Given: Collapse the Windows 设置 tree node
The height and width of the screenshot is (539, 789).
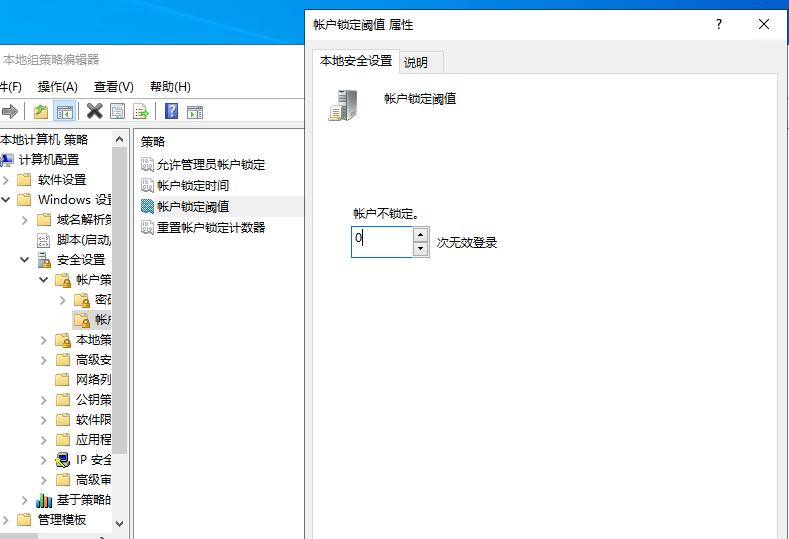Looking at the screenshot, I should point(6,200).
